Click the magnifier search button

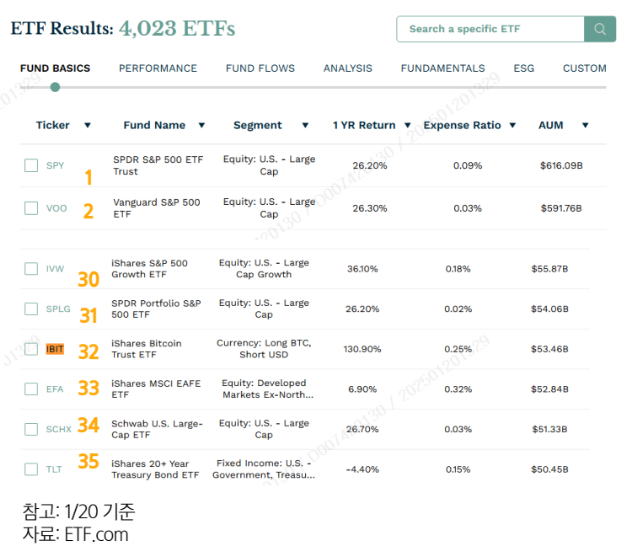[600, 29]
